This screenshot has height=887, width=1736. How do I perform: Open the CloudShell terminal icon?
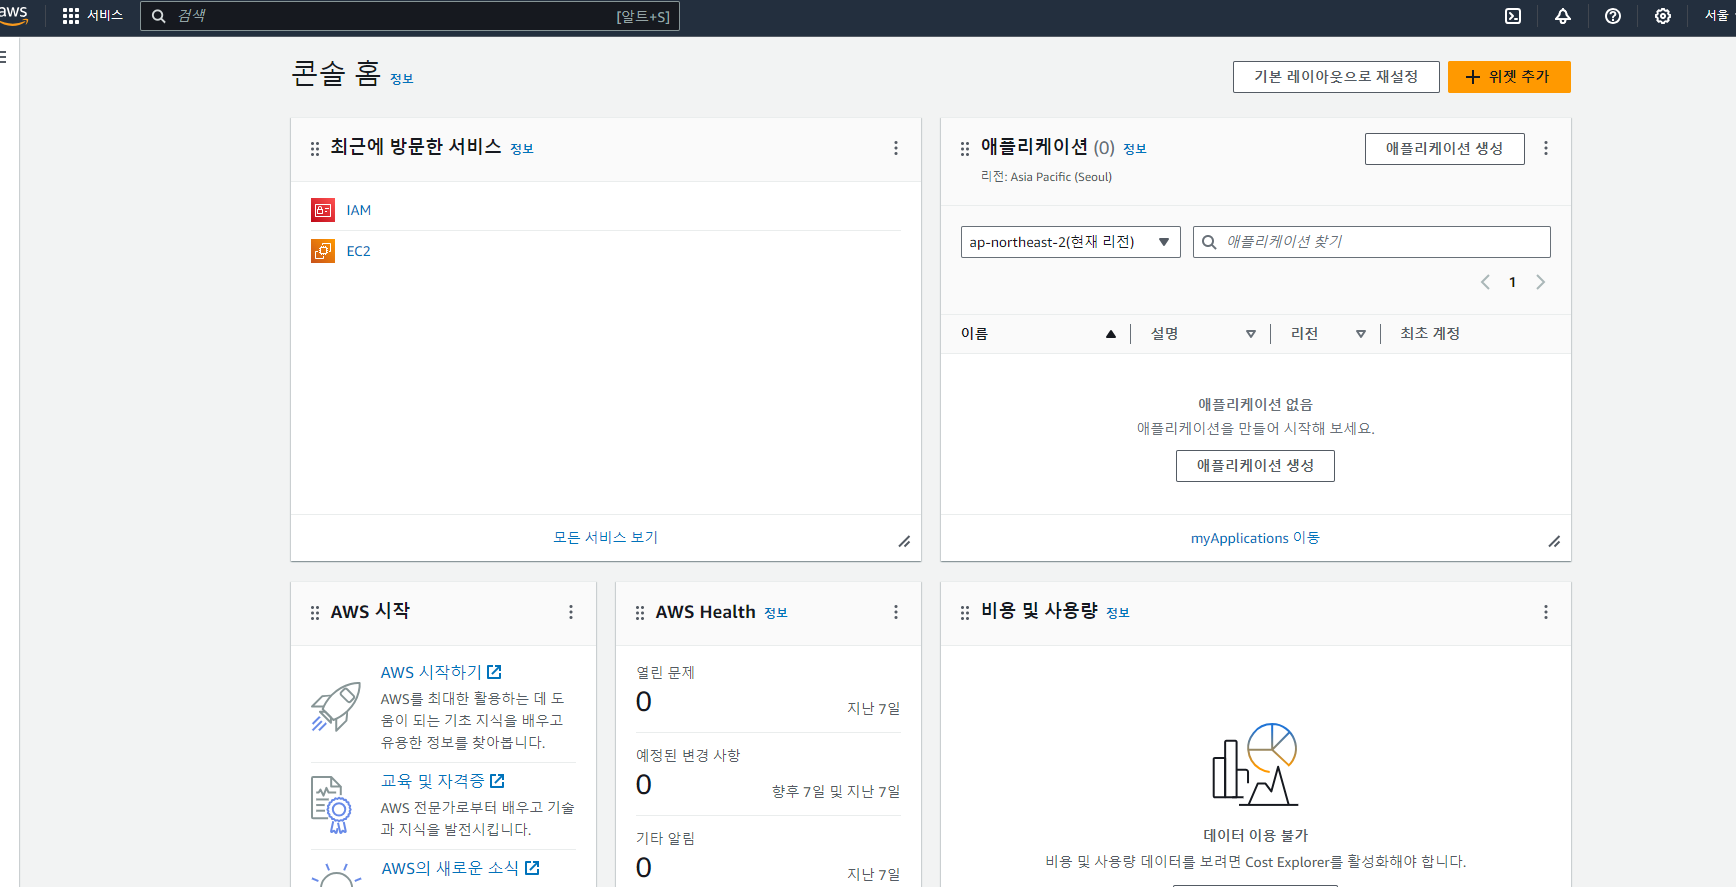point(1513,16)
